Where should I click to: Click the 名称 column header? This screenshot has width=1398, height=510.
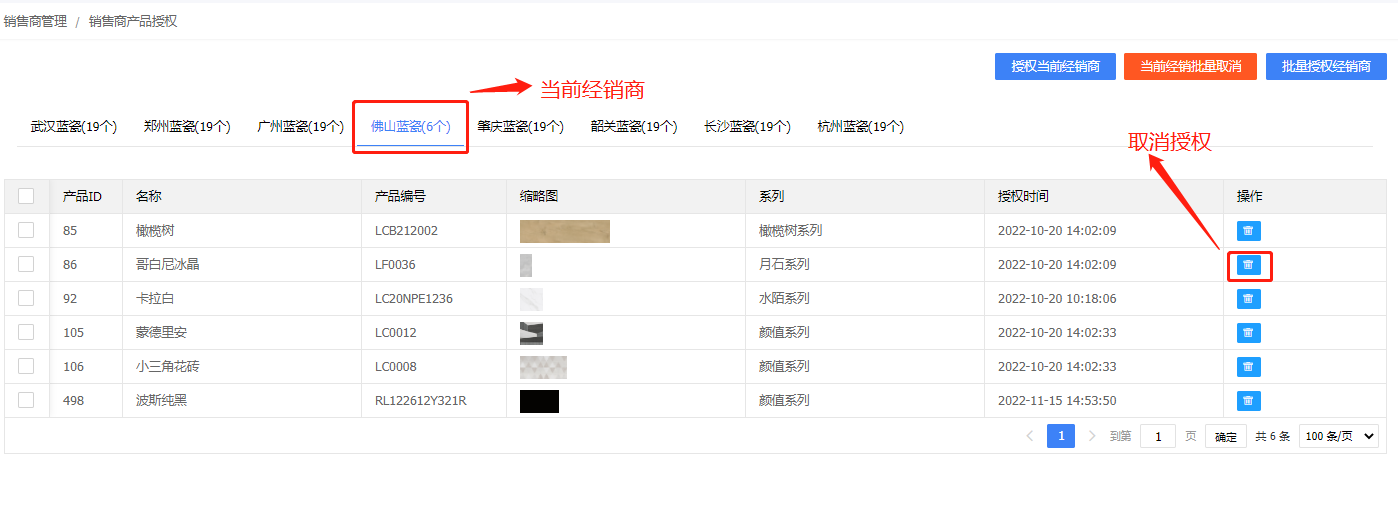[149, 197]
